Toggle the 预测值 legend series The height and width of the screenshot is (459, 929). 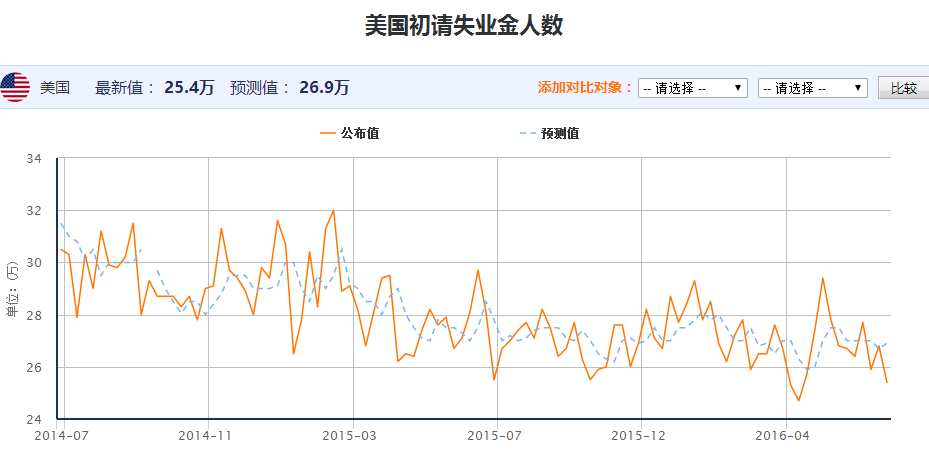(x=550, y=133)
